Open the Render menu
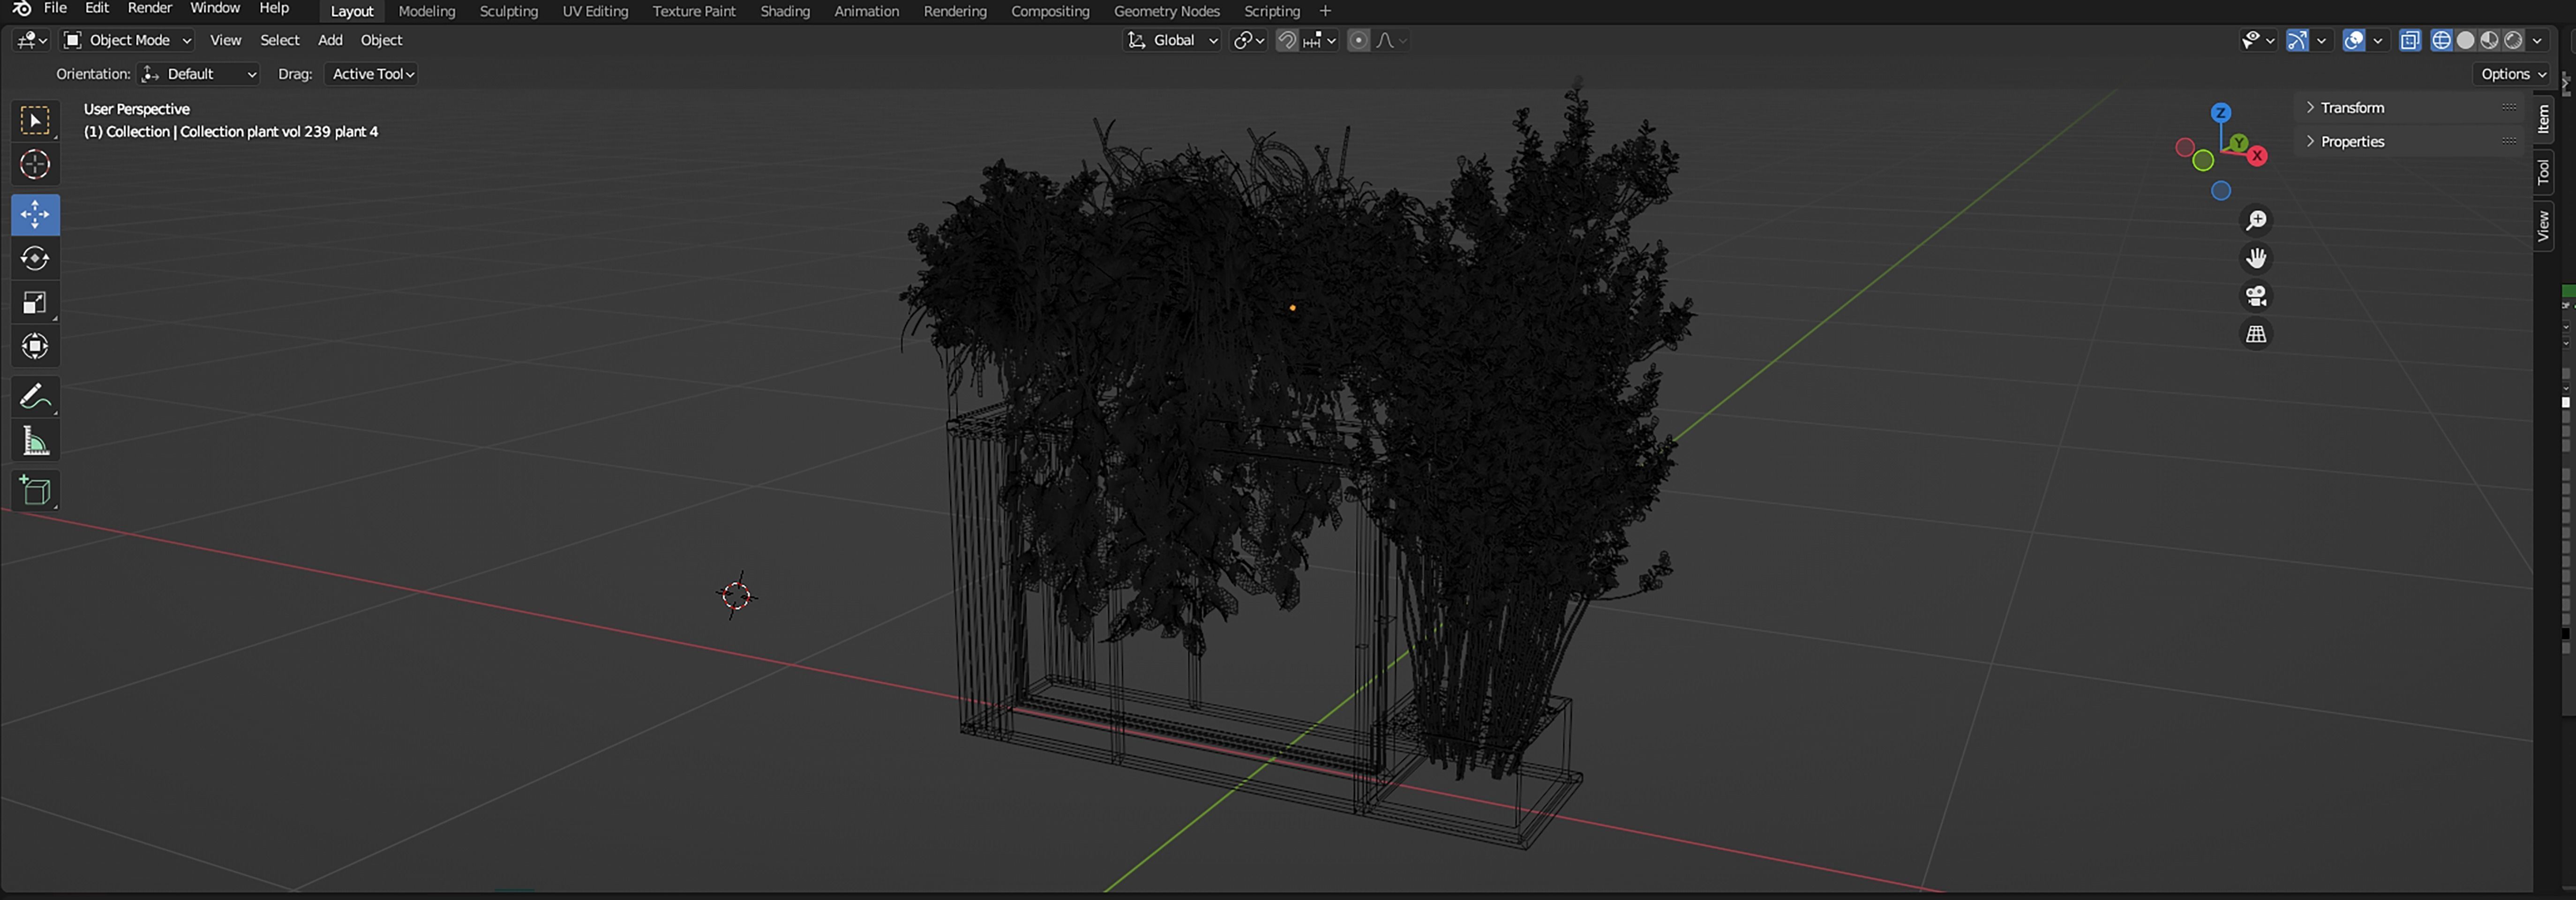Screen dimensions: 2576x900 click(x=149, y=9)
